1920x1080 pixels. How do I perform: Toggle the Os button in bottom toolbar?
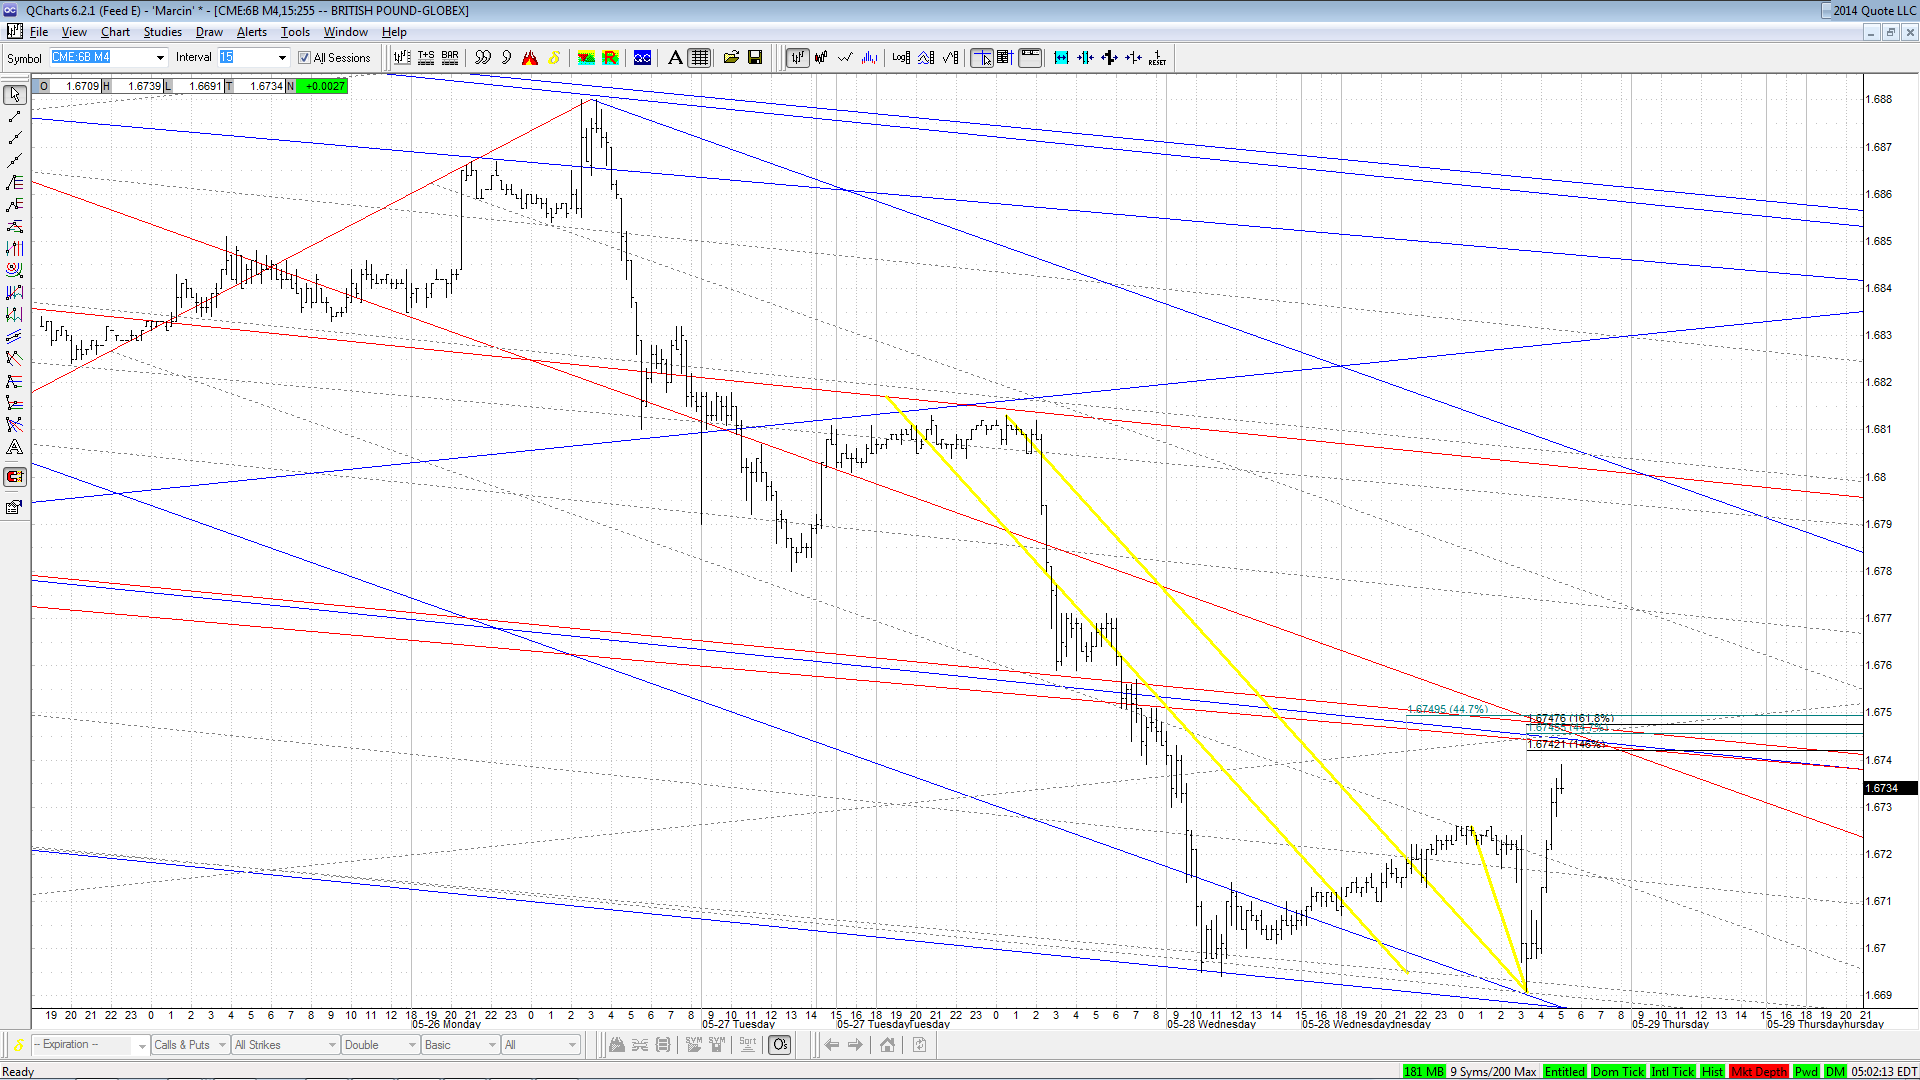pos(780,1045)
